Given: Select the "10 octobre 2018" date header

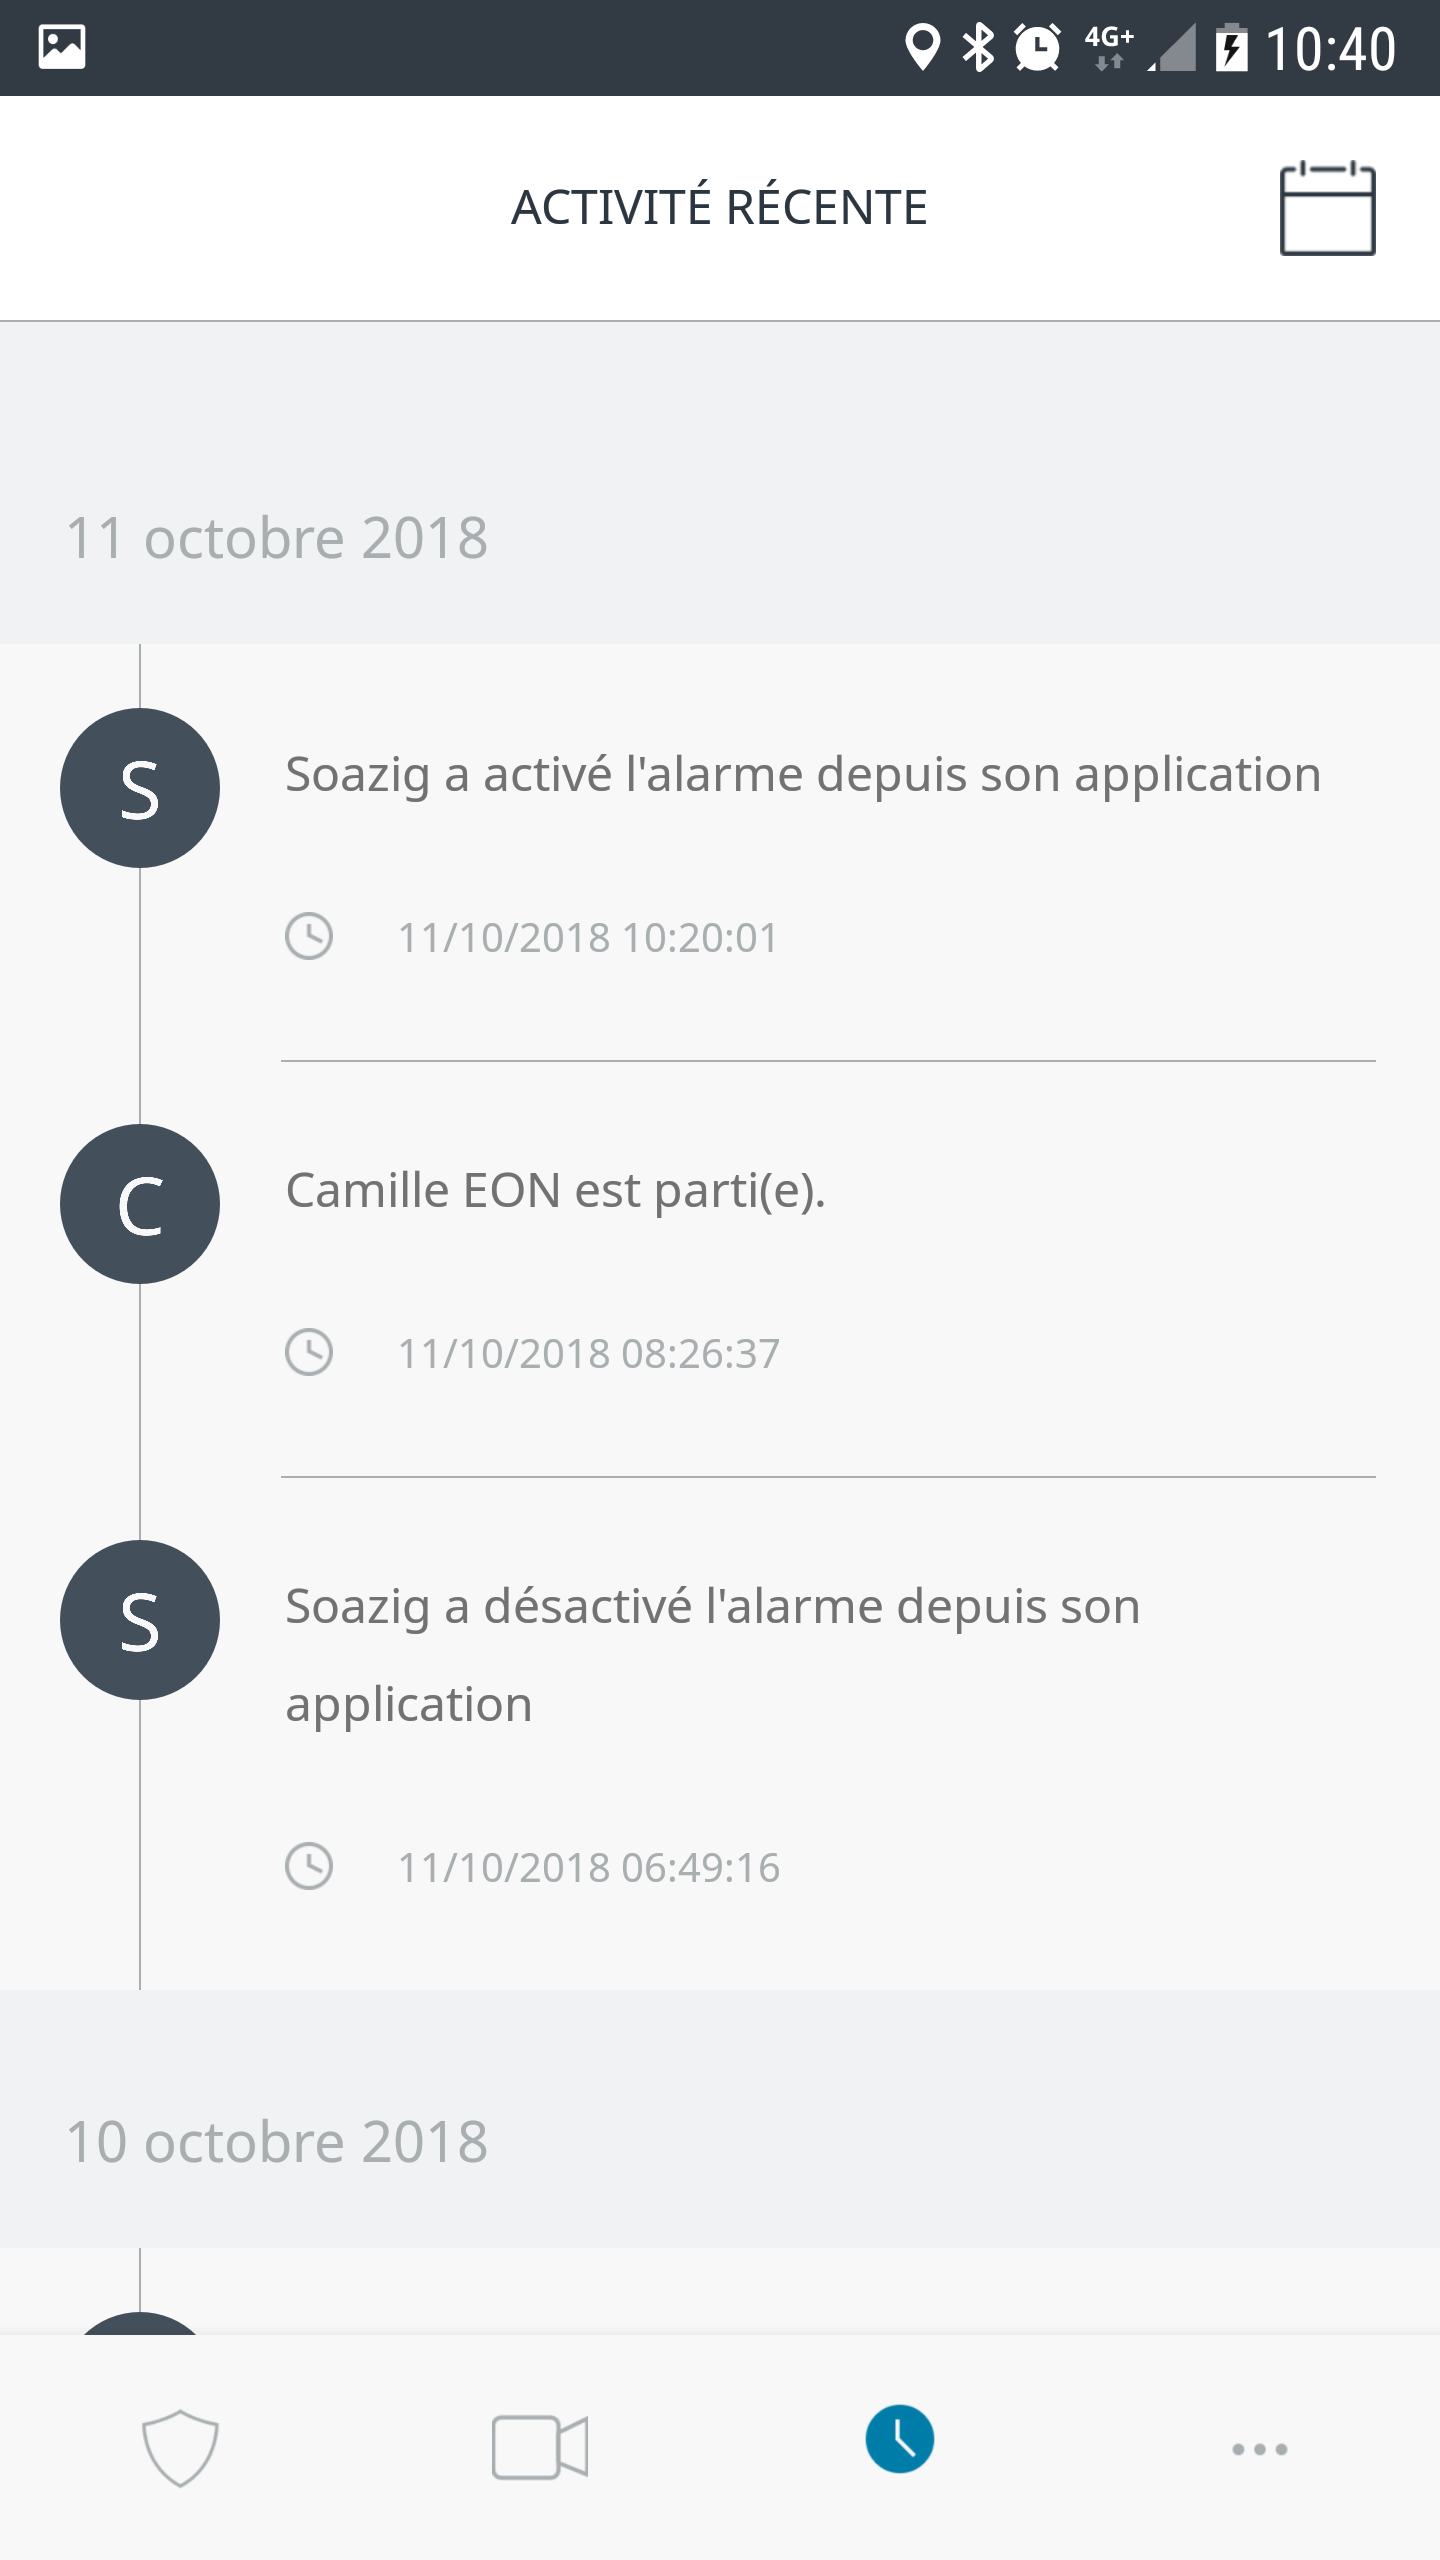Looking at the screenshot, I should pos(277,2143).
